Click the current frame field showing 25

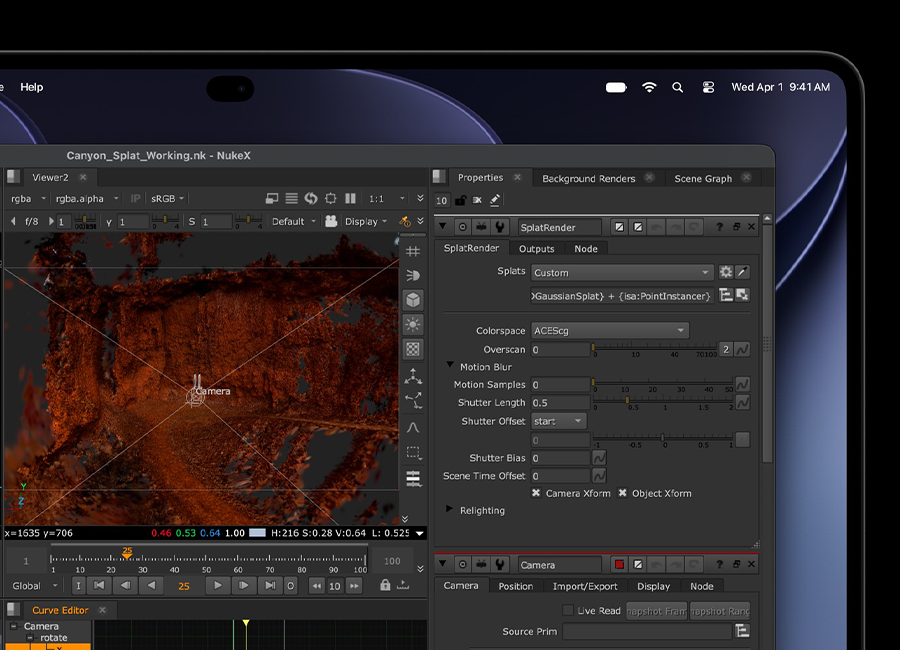[x=184, y=586]
